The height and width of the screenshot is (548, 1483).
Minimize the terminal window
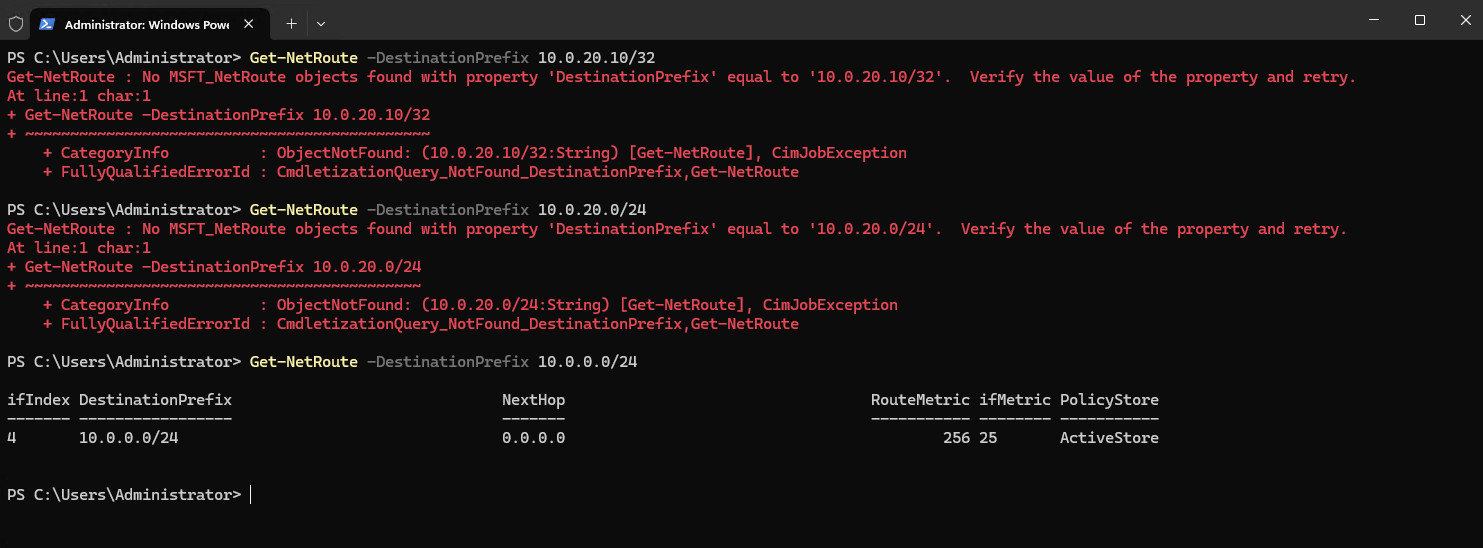click(x=1374, y=20)
